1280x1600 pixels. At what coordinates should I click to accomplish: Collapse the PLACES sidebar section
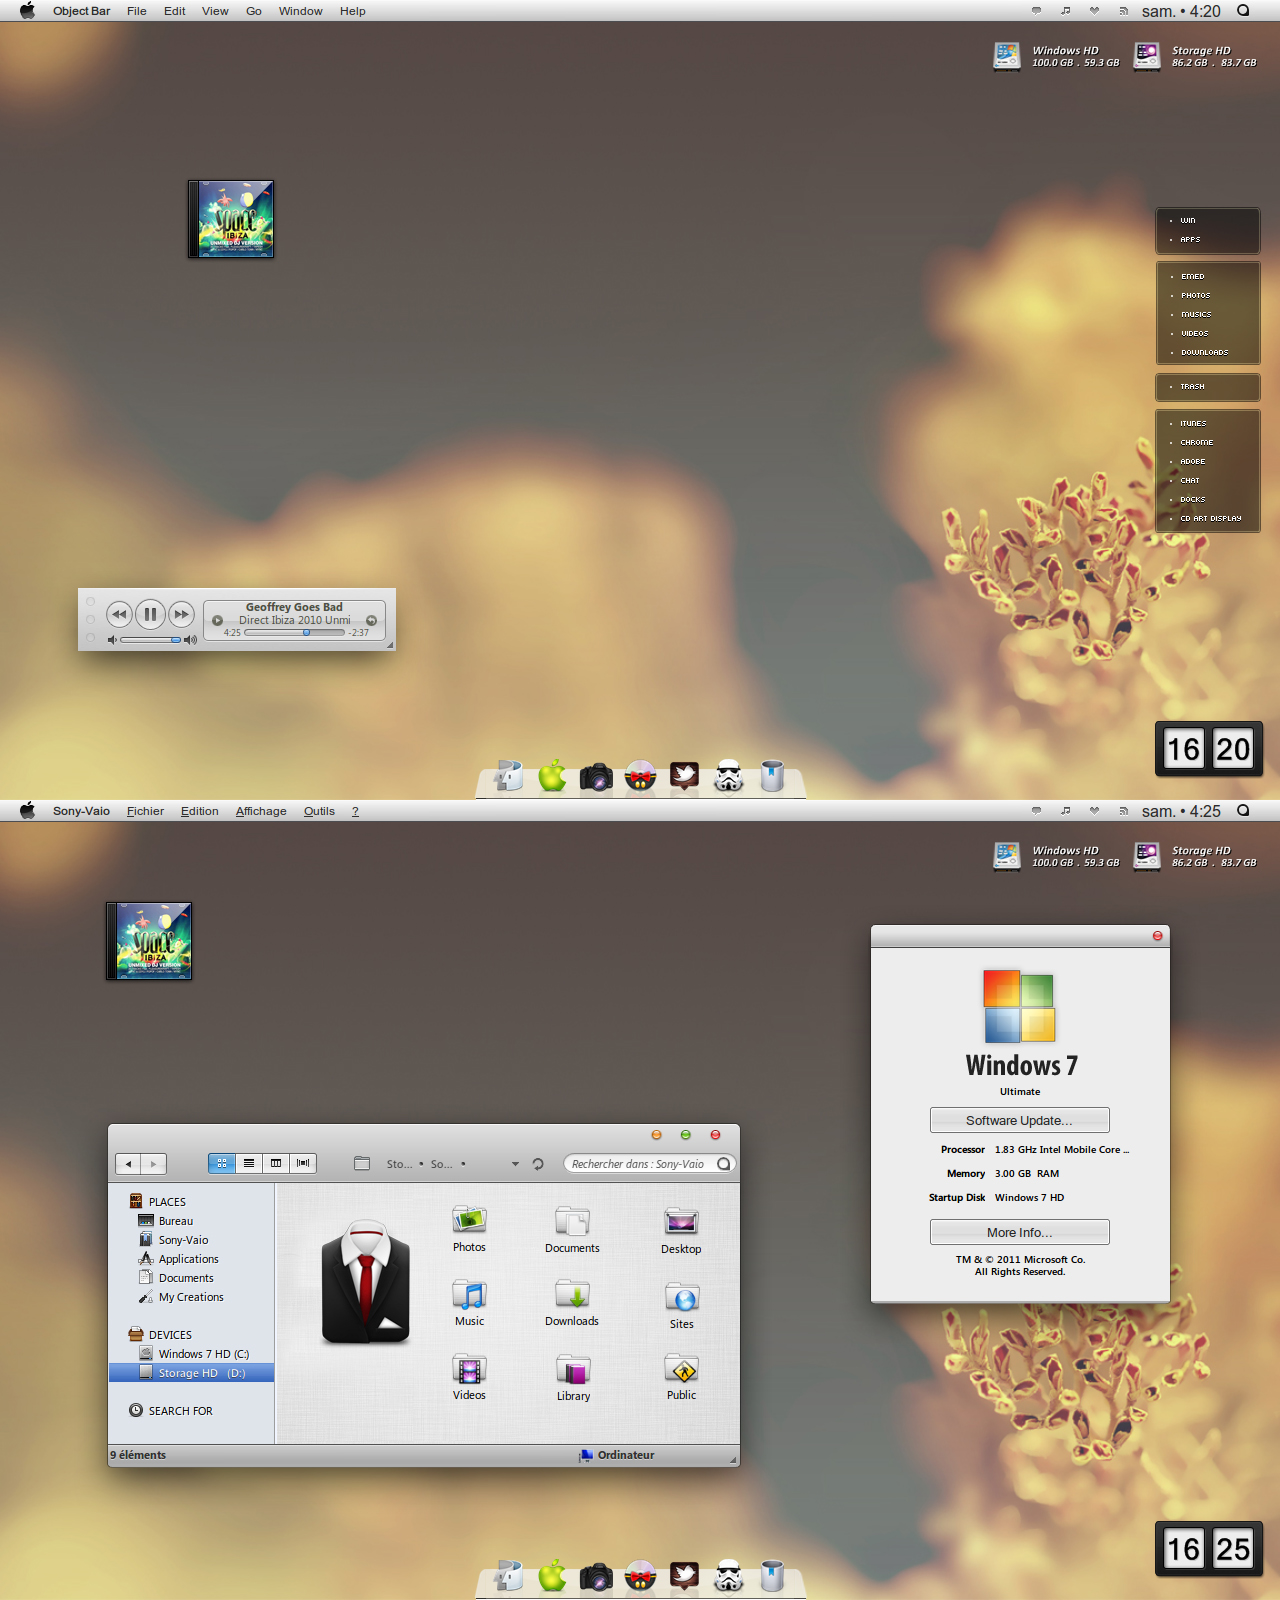pos(167,1202)
